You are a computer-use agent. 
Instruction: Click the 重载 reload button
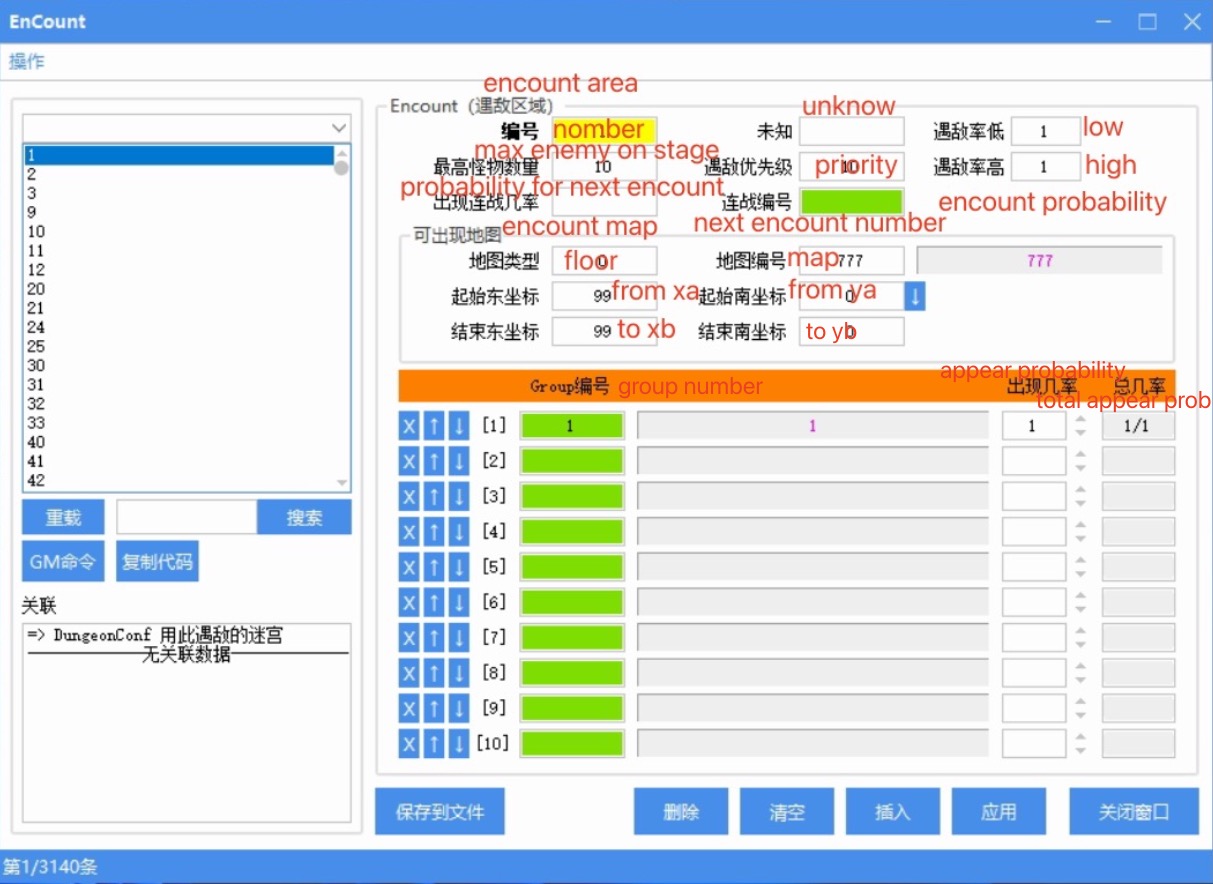click(63, 517)
